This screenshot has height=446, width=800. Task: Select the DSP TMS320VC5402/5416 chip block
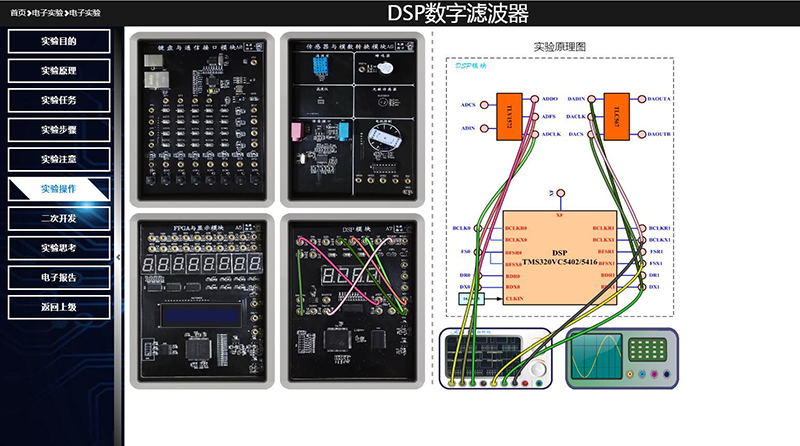tap(558, 258)
